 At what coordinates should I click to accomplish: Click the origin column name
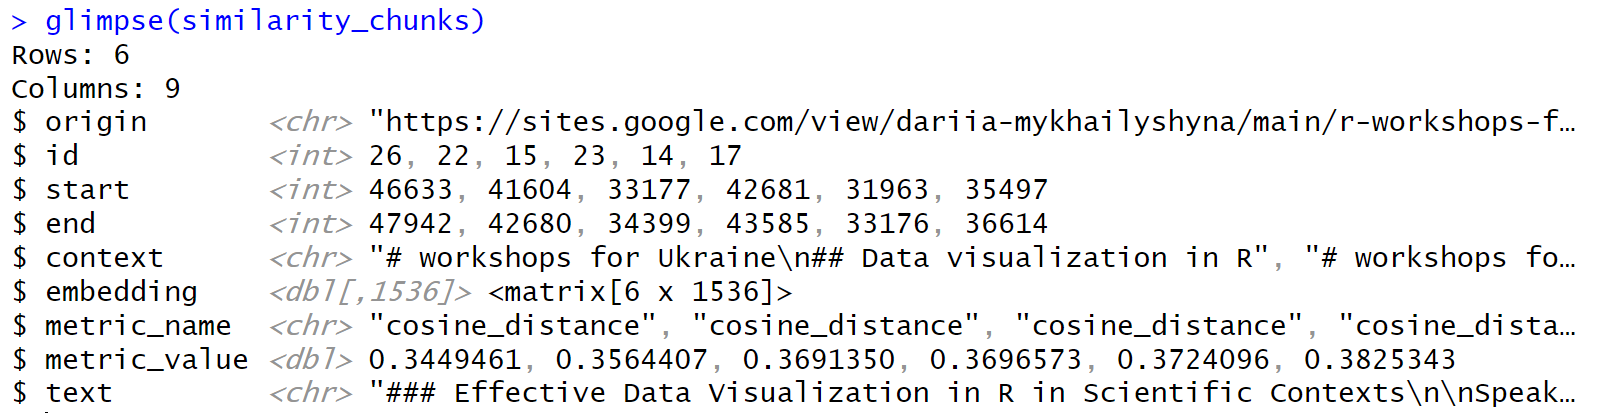pyautogui.click(x=96, y=122)
